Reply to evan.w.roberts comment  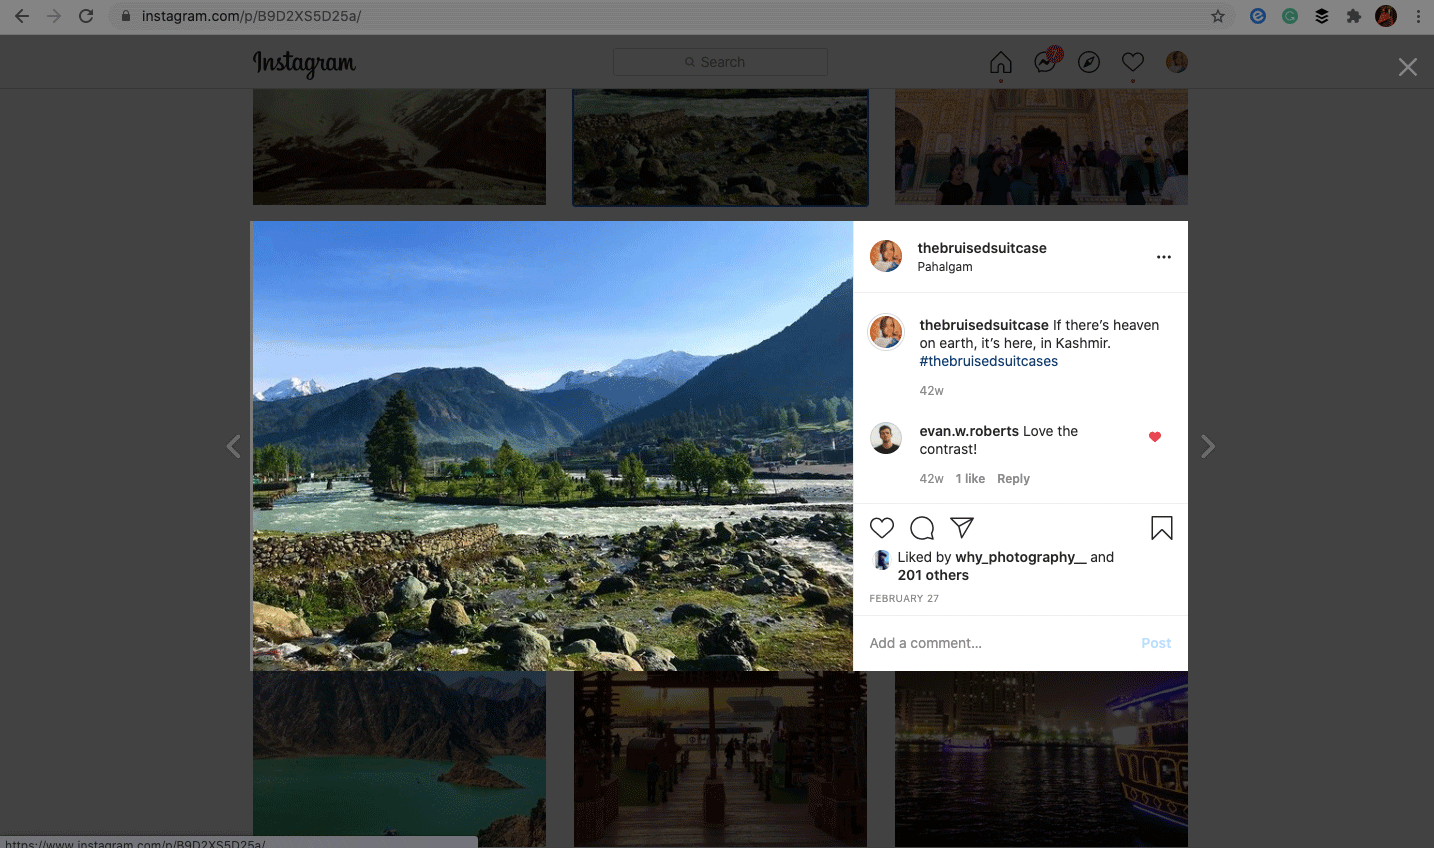pos(1013,479)
